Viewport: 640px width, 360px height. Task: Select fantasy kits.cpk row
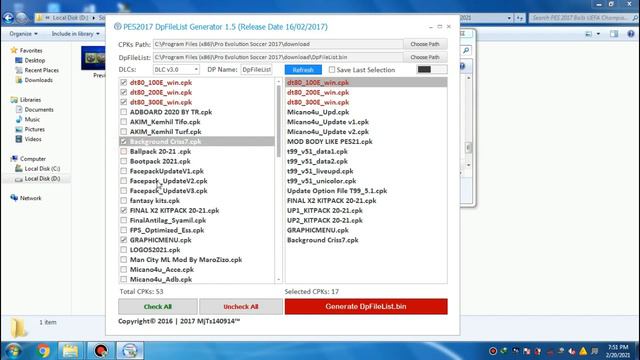tap(155, 200)
